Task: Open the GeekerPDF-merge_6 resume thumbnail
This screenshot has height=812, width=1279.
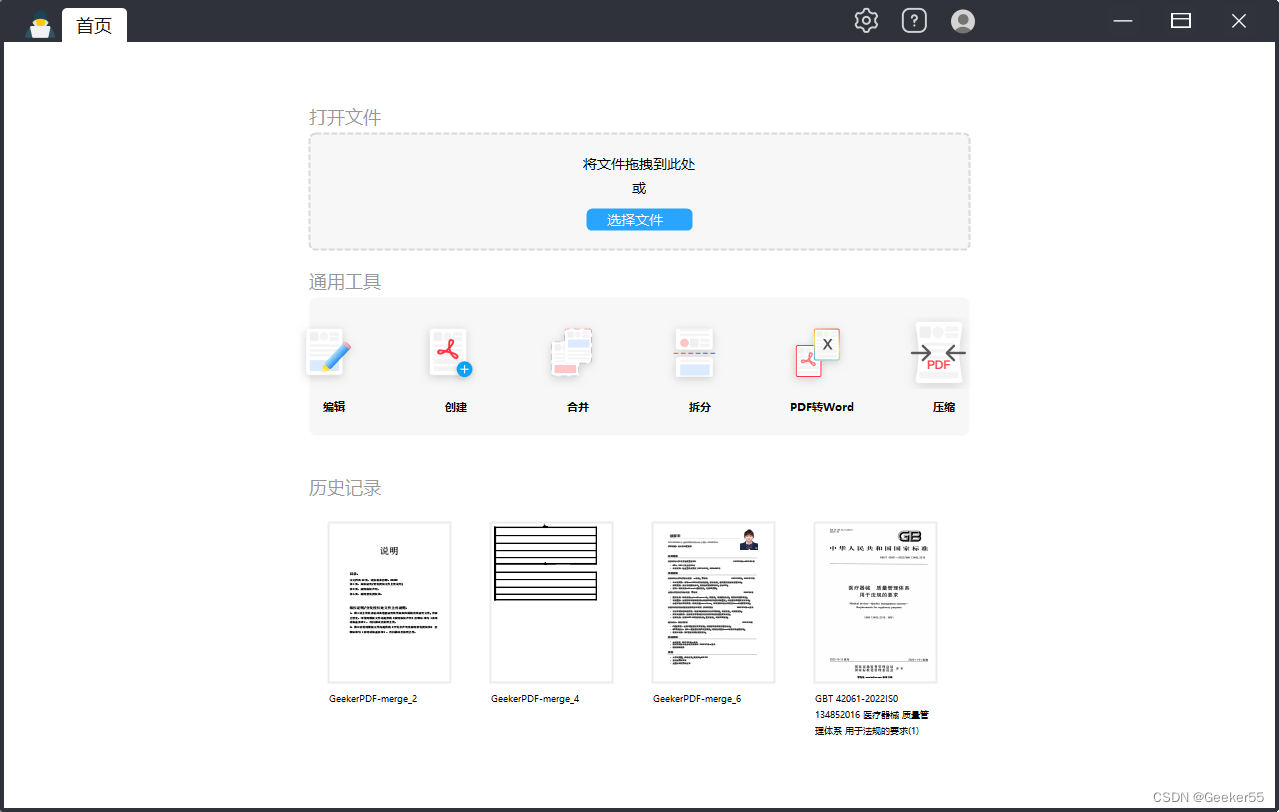Action: pos(713,602)
